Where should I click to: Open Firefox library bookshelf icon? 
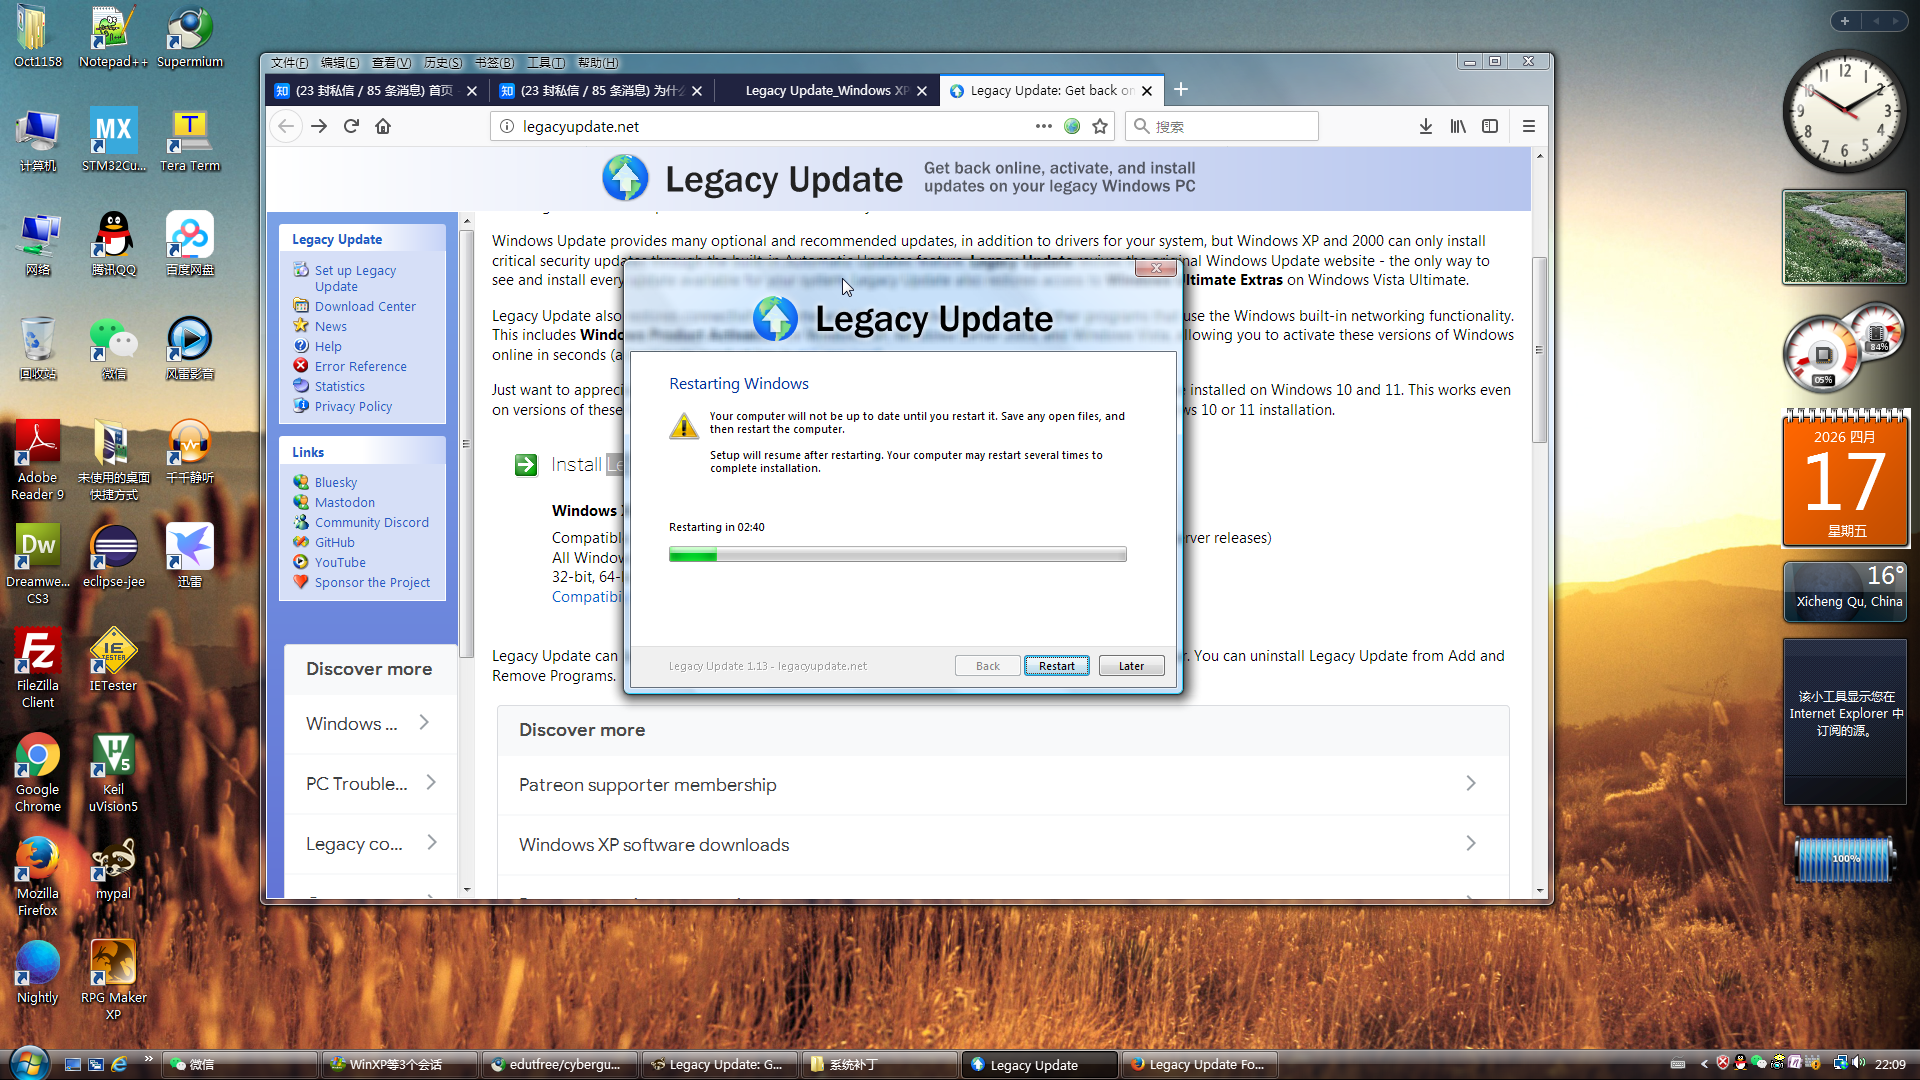(x=1458, y=126)
